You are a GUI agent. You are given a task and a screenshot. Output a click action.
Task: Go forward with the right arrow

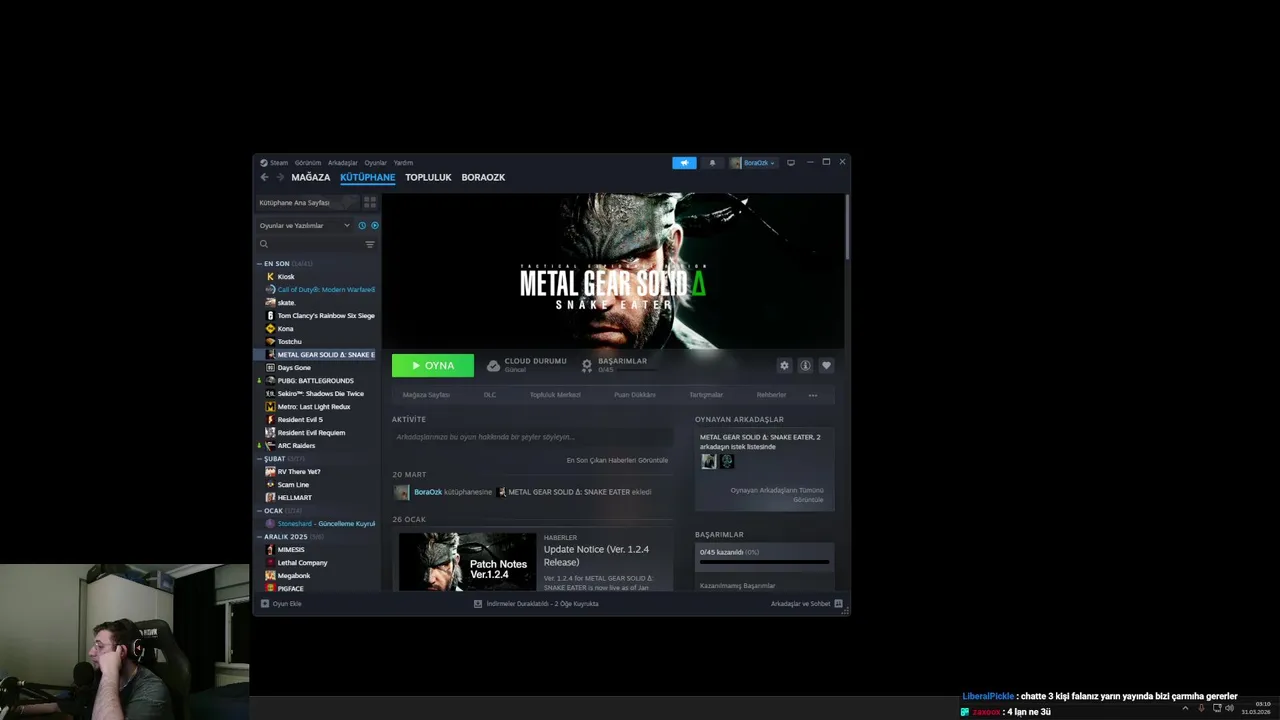(x=279, y=177)
